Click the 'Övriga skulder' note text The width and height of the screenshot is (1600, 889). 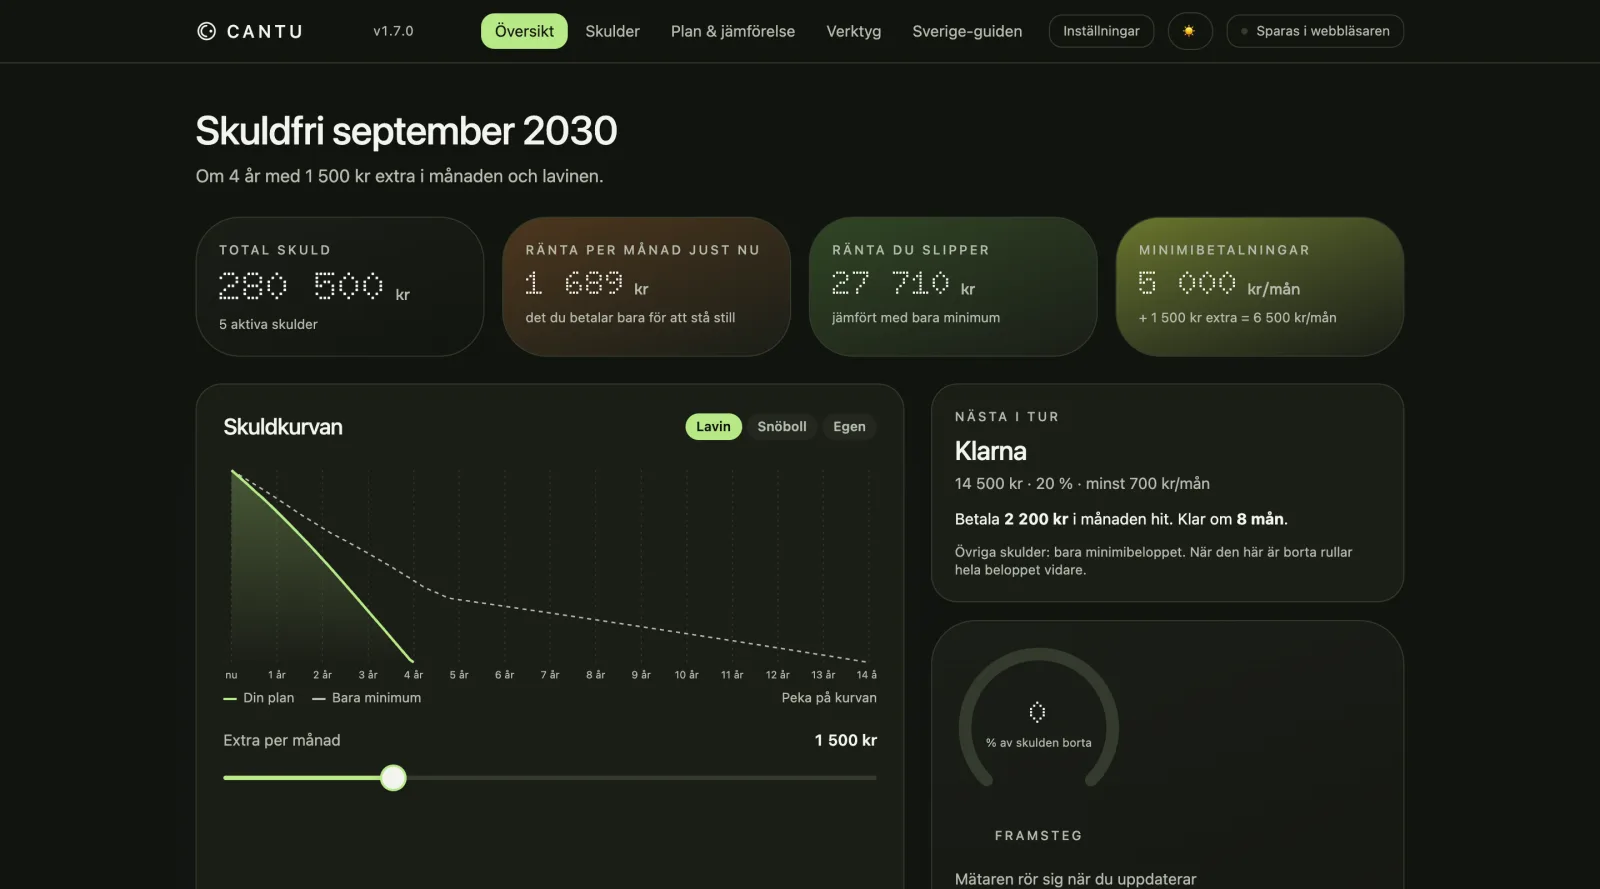pos(1153,561)
